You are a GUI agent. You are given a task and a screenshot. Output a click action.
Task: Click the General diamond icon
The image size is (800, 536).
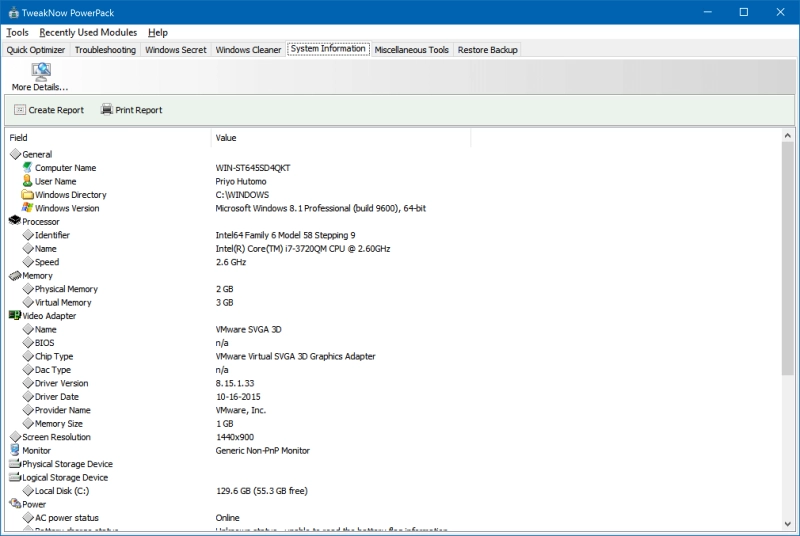coord(15,154)
